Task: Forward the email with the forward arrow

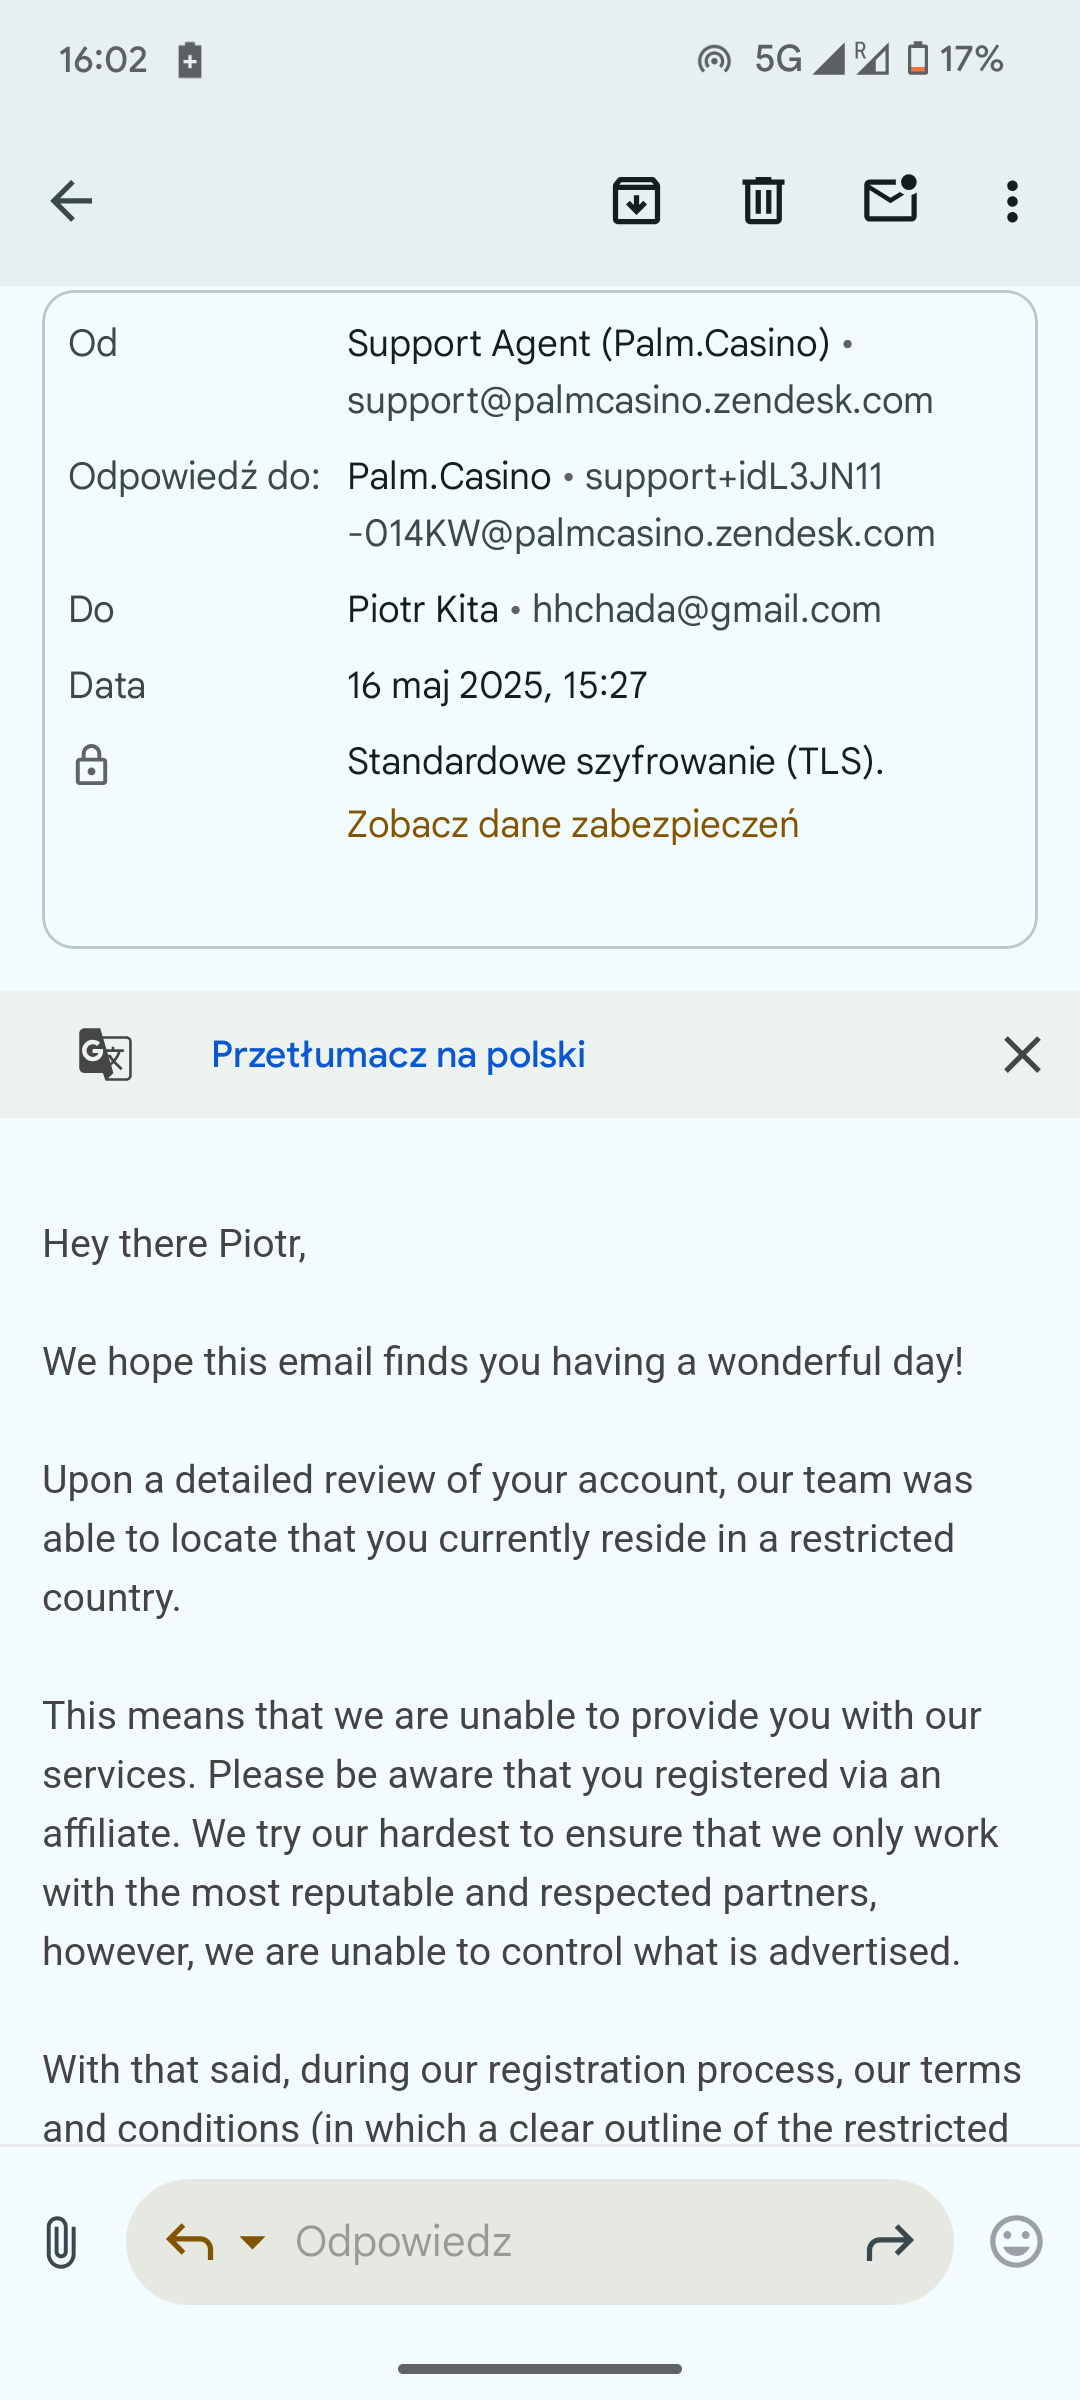Action: pyautogui.click(x=889, y=2242)
